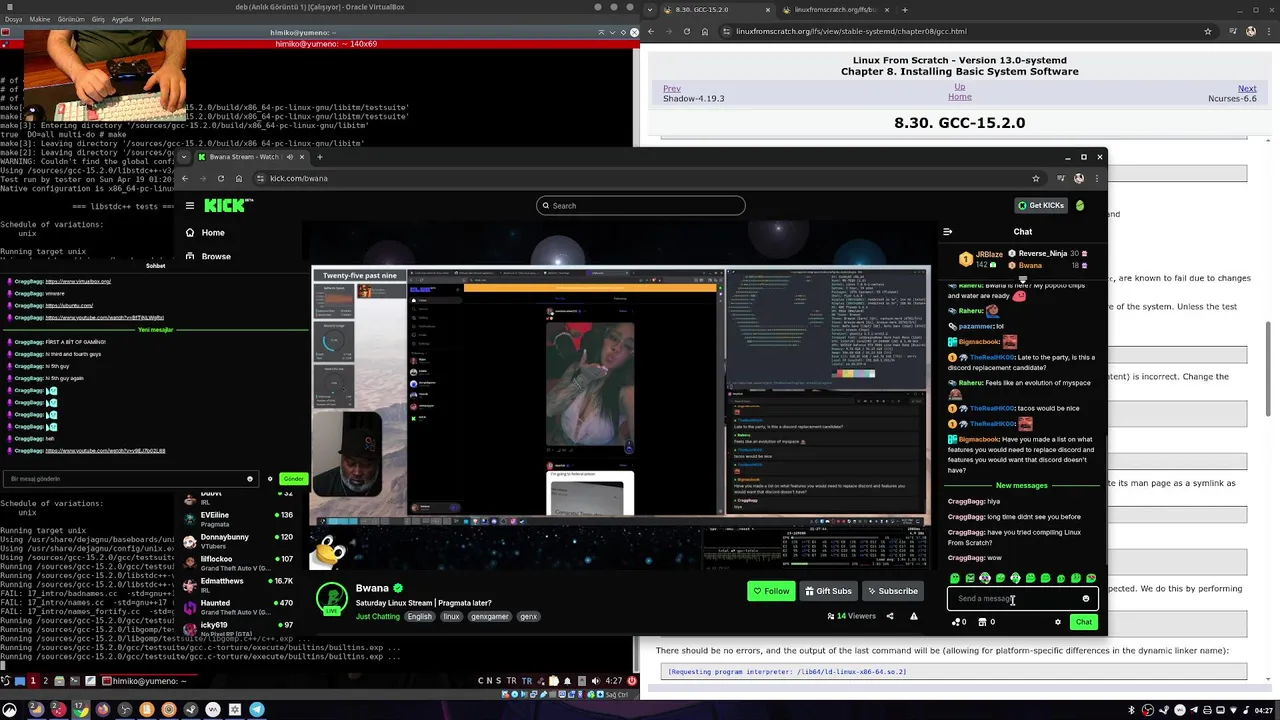The height and width of the screenshot is (720, 1280).
Task: Open Aygıtlar menu in VirtualBox
Action: click(x=122, y=19)
